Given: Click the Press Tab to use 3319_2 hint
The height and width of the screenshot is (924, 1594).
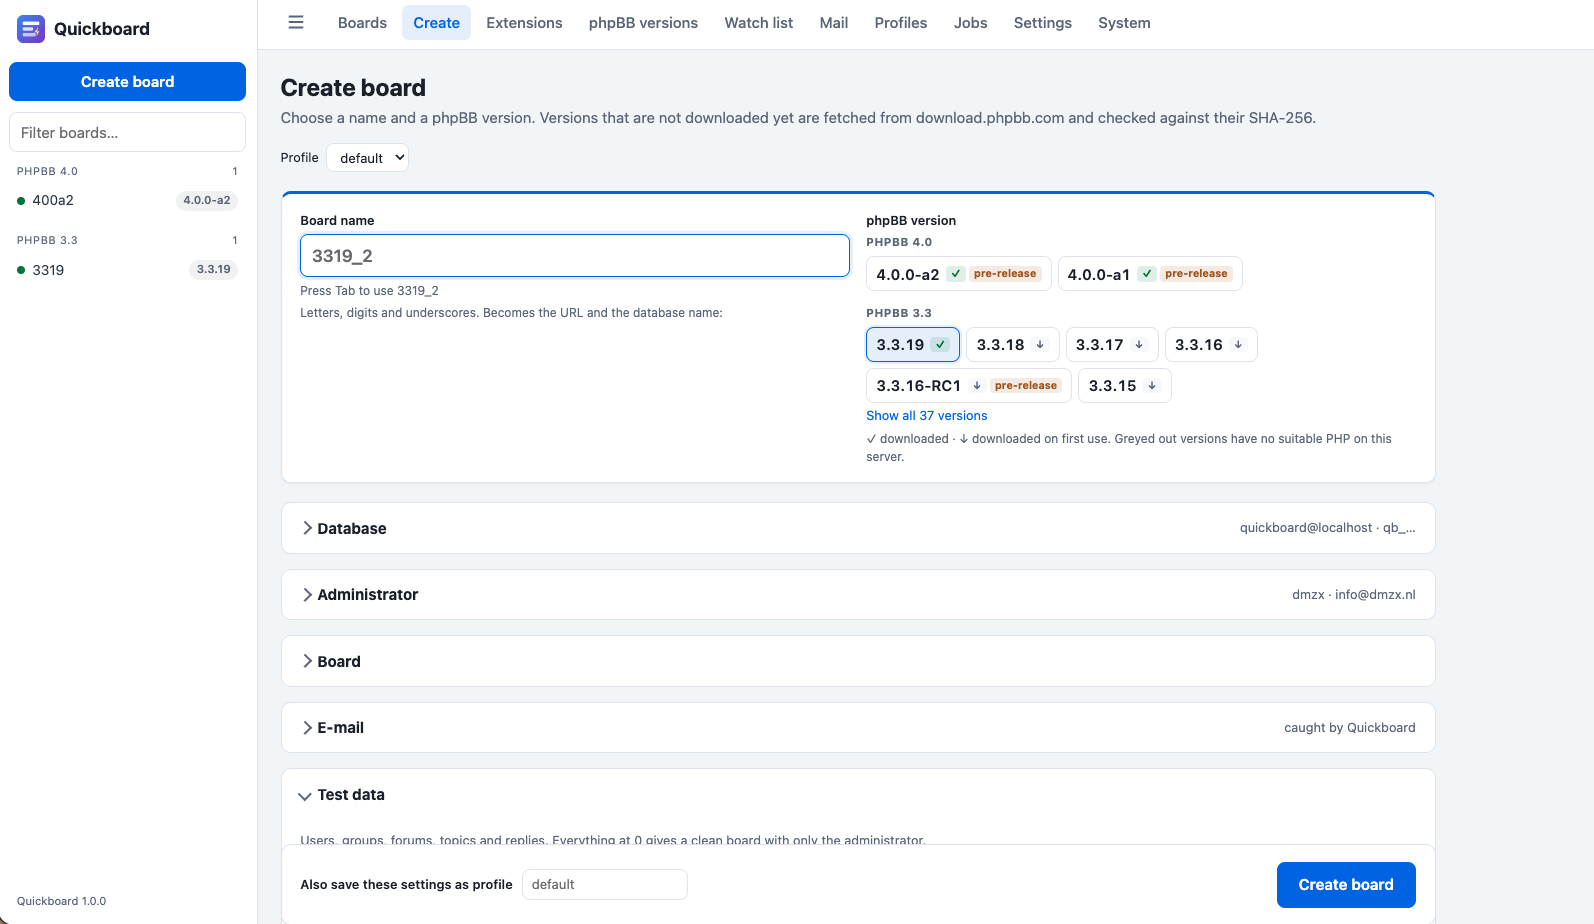Looking at the screenshot, I should [x=369, y=291].
